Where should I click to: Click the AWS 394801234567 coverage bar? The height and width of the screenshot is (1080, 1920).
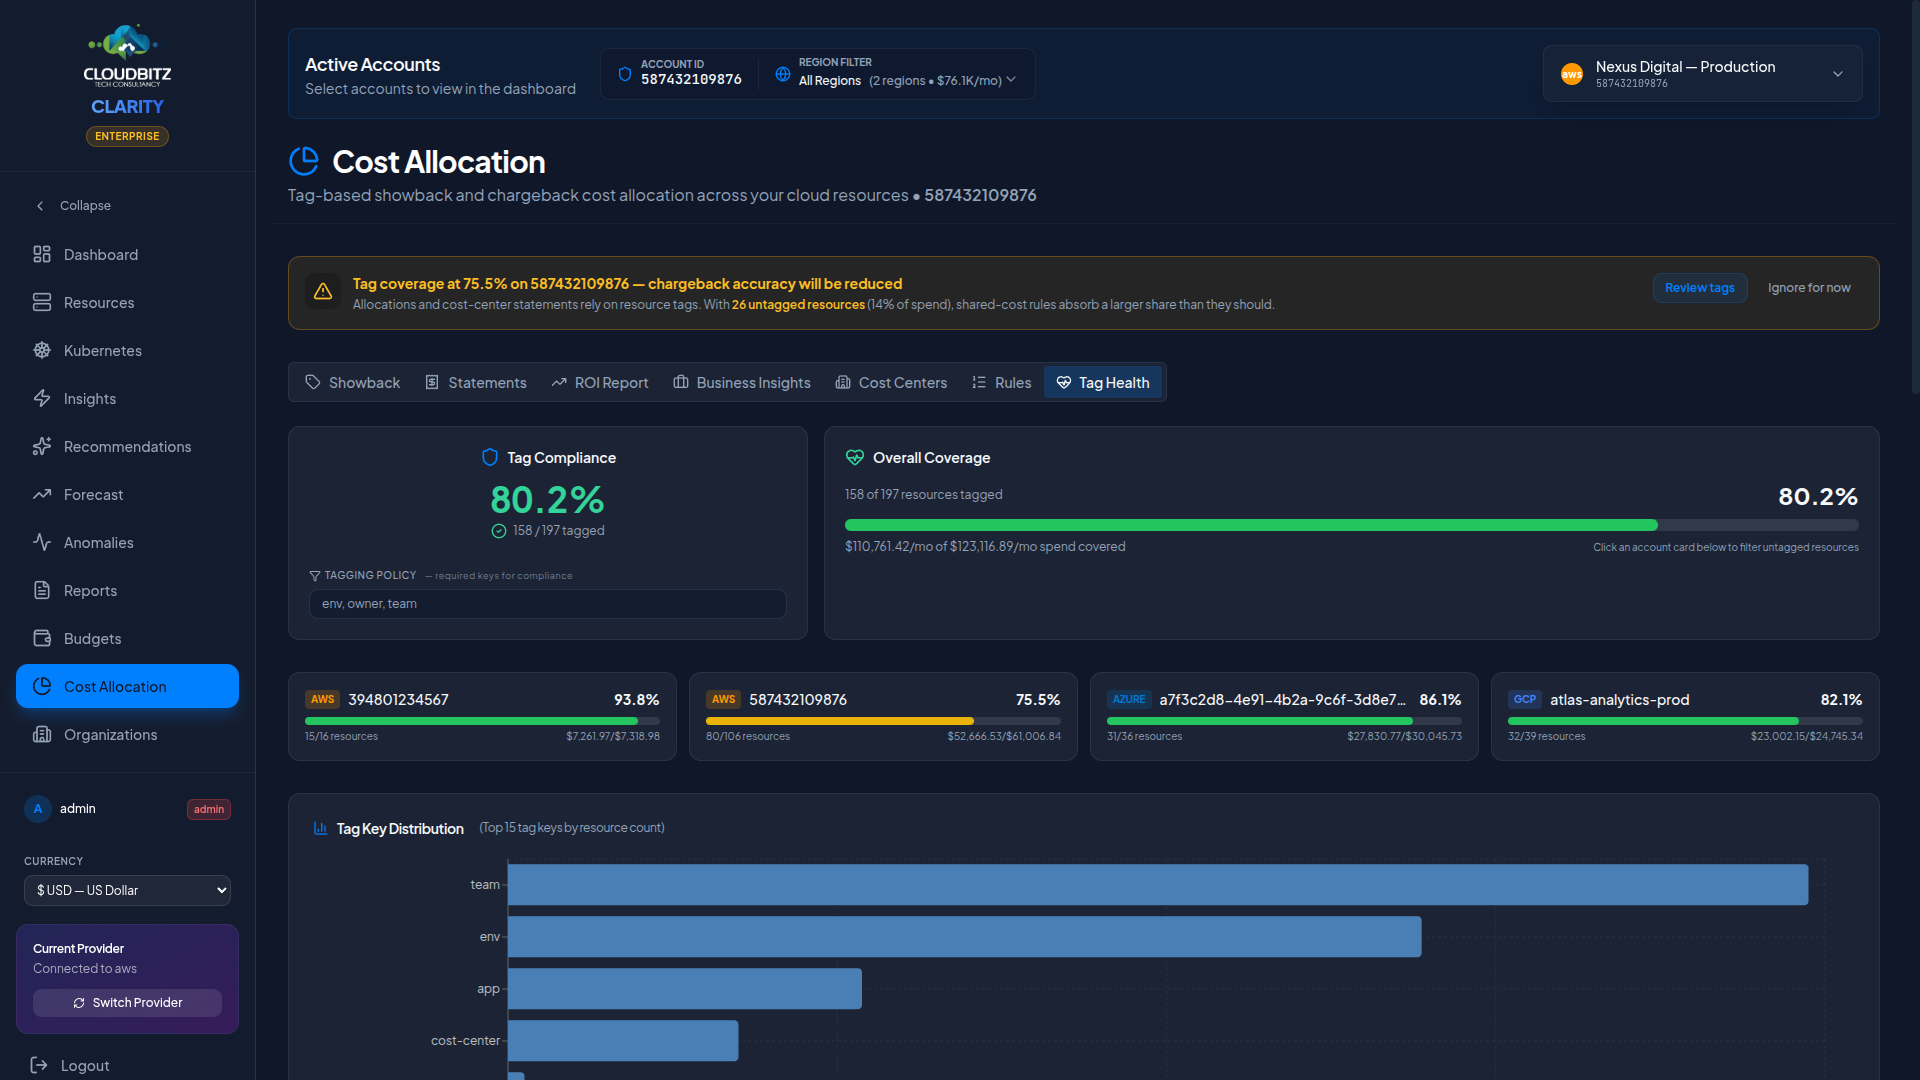[482, 721]
